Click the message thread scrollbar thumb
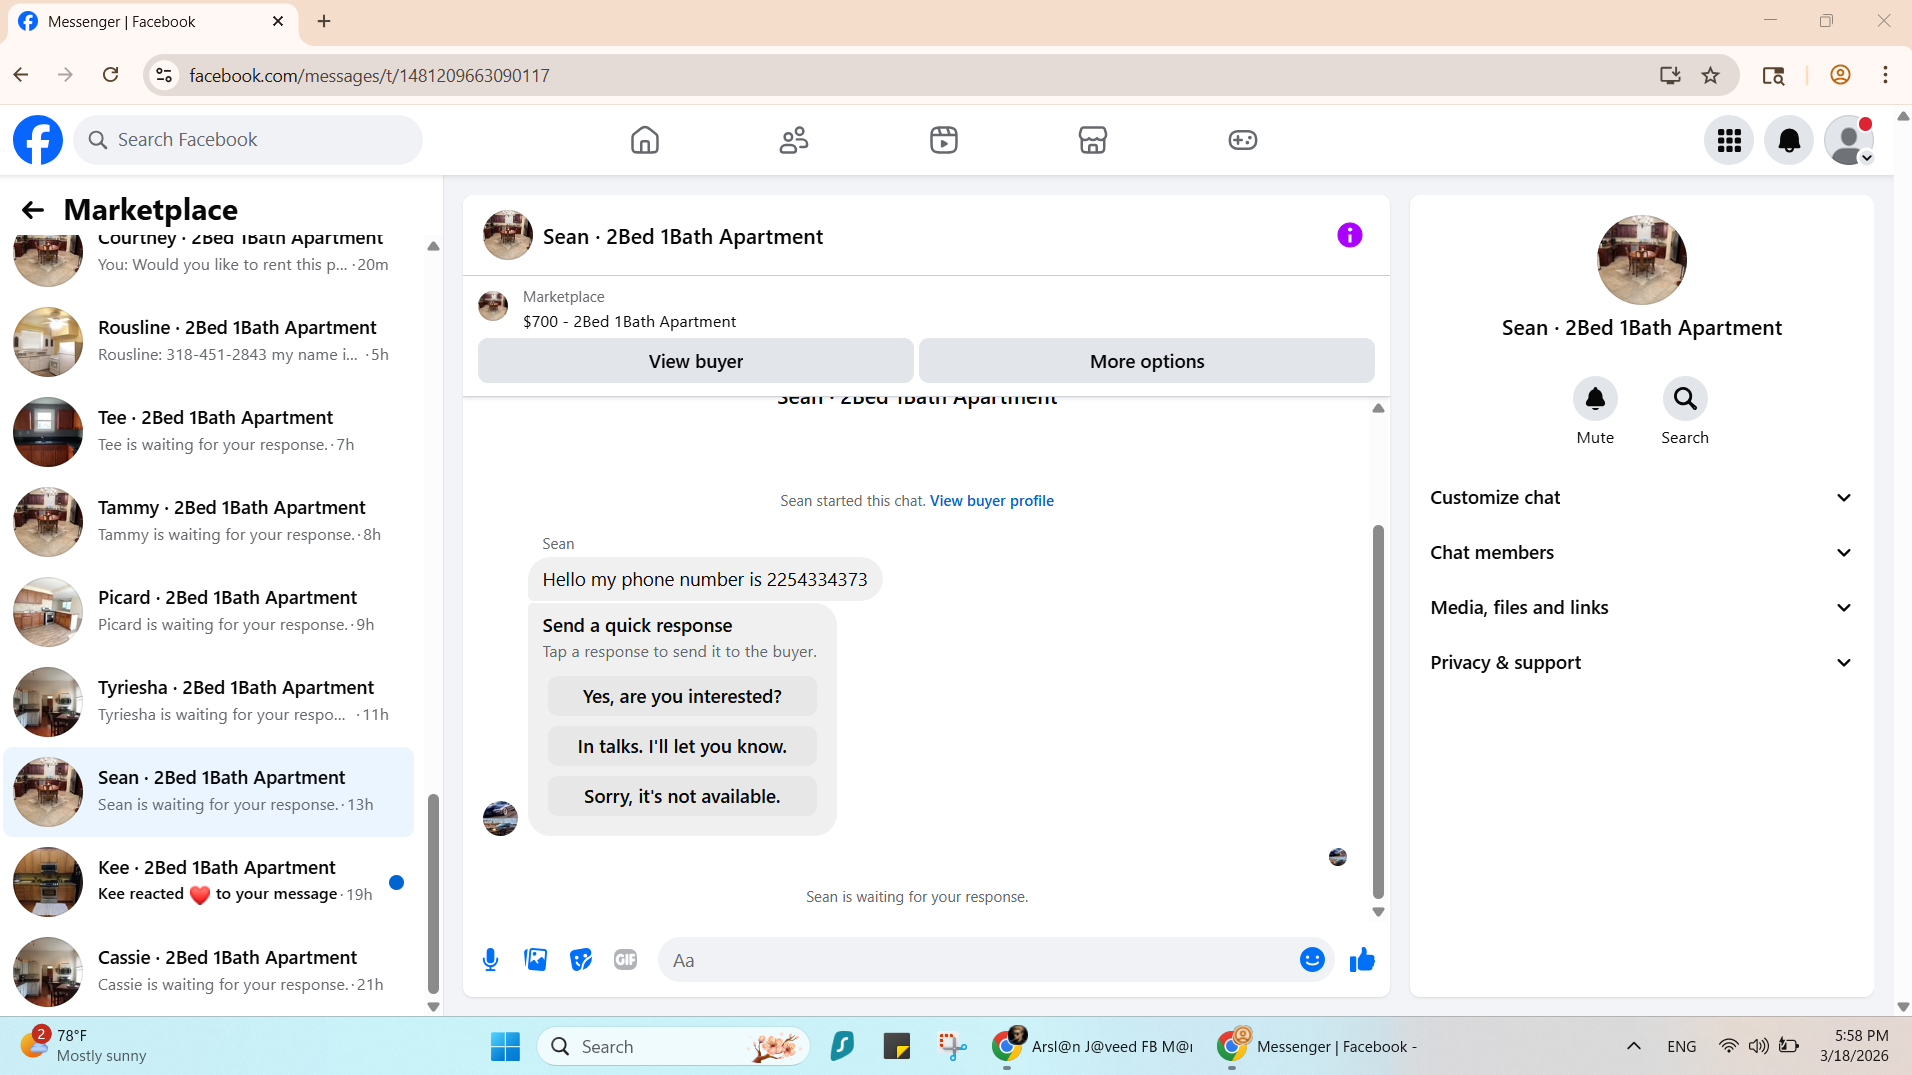1912x1075 pixels. [1378, 711]
